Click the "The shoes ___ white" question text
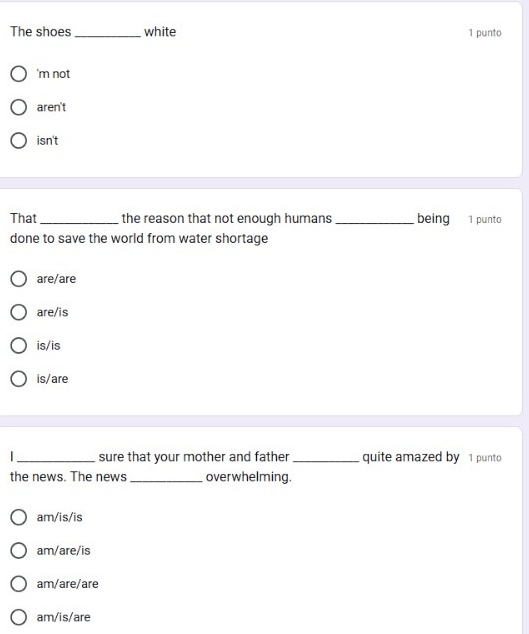 coord(93,32)
